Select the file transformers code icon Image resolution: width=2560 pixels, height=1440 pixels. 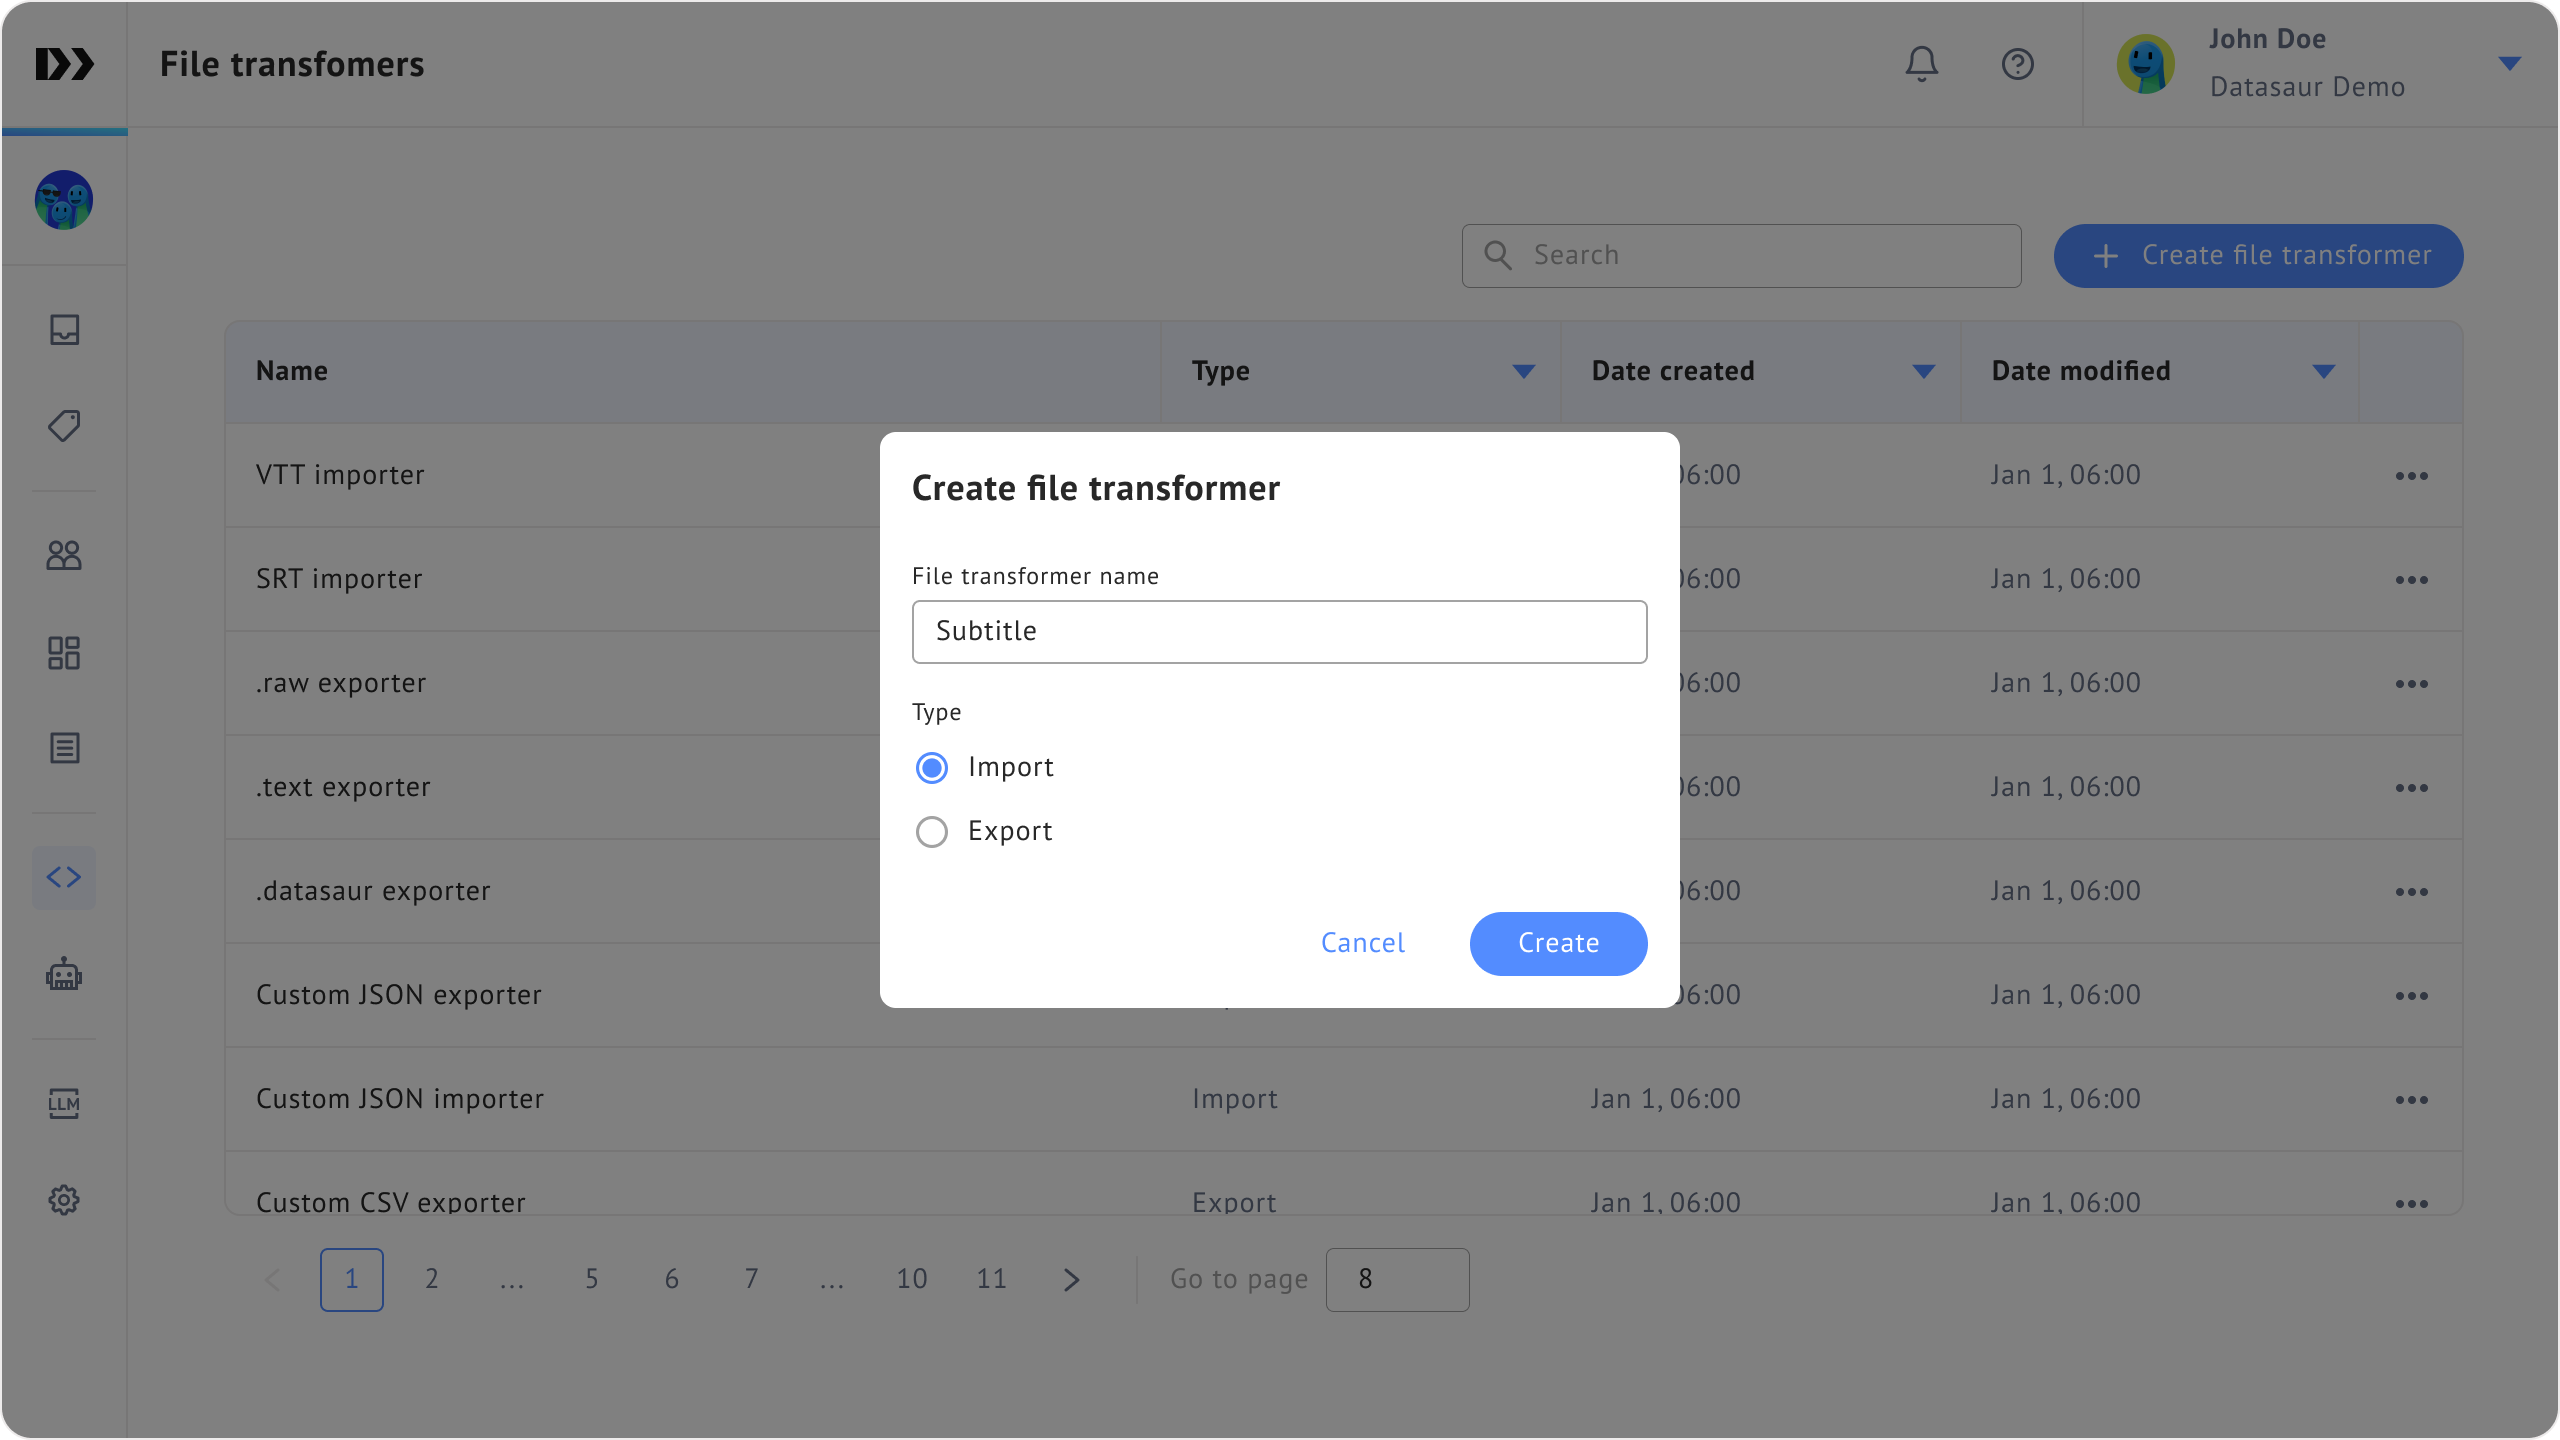tap(64, 878)
